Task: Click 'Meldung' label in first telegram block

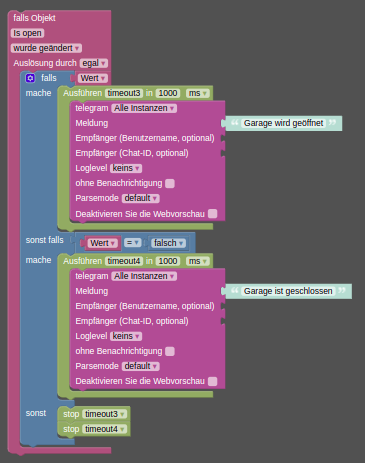Action: [92, 123]
